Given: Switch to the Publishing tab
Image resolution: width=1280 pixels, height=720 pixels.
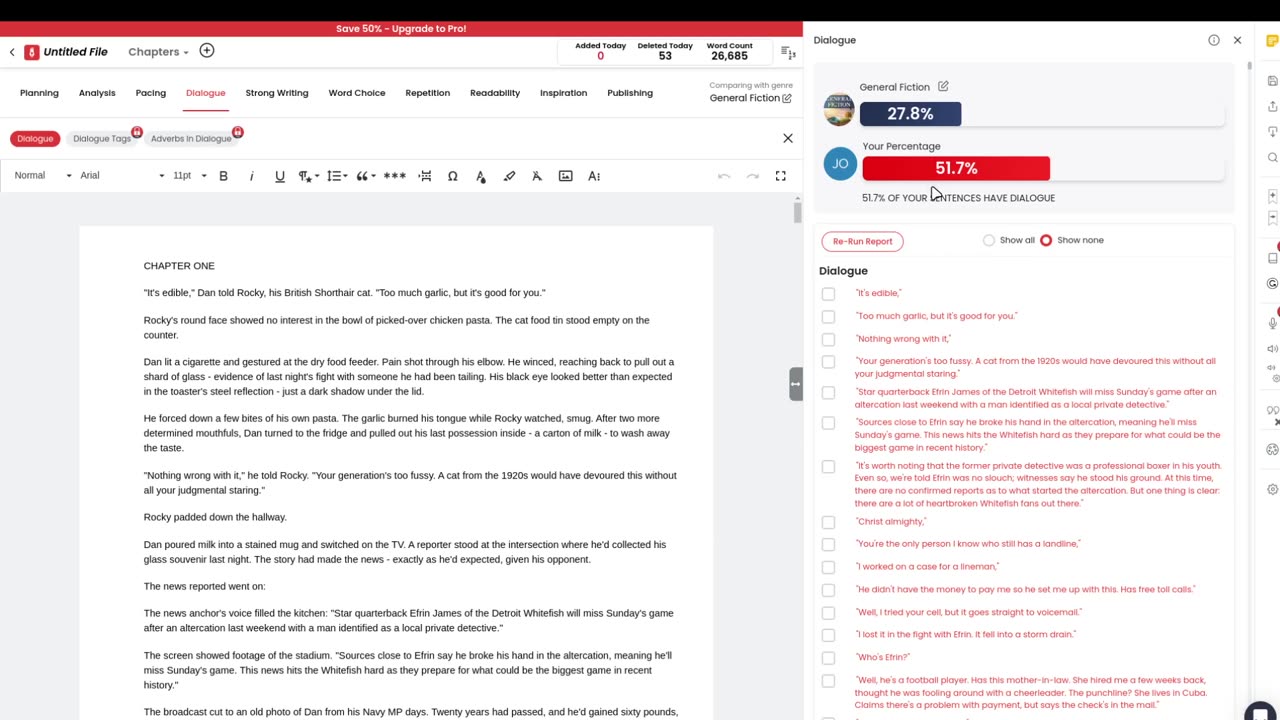Looking at the screenshot, I should tap(630, 93).
